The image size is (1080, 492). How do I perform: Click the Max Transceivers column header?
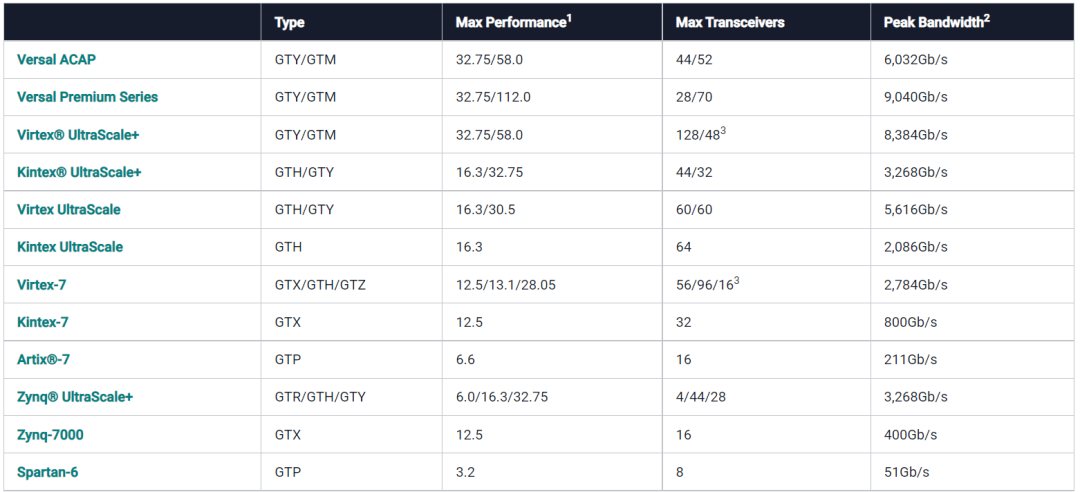pos(729,22)
